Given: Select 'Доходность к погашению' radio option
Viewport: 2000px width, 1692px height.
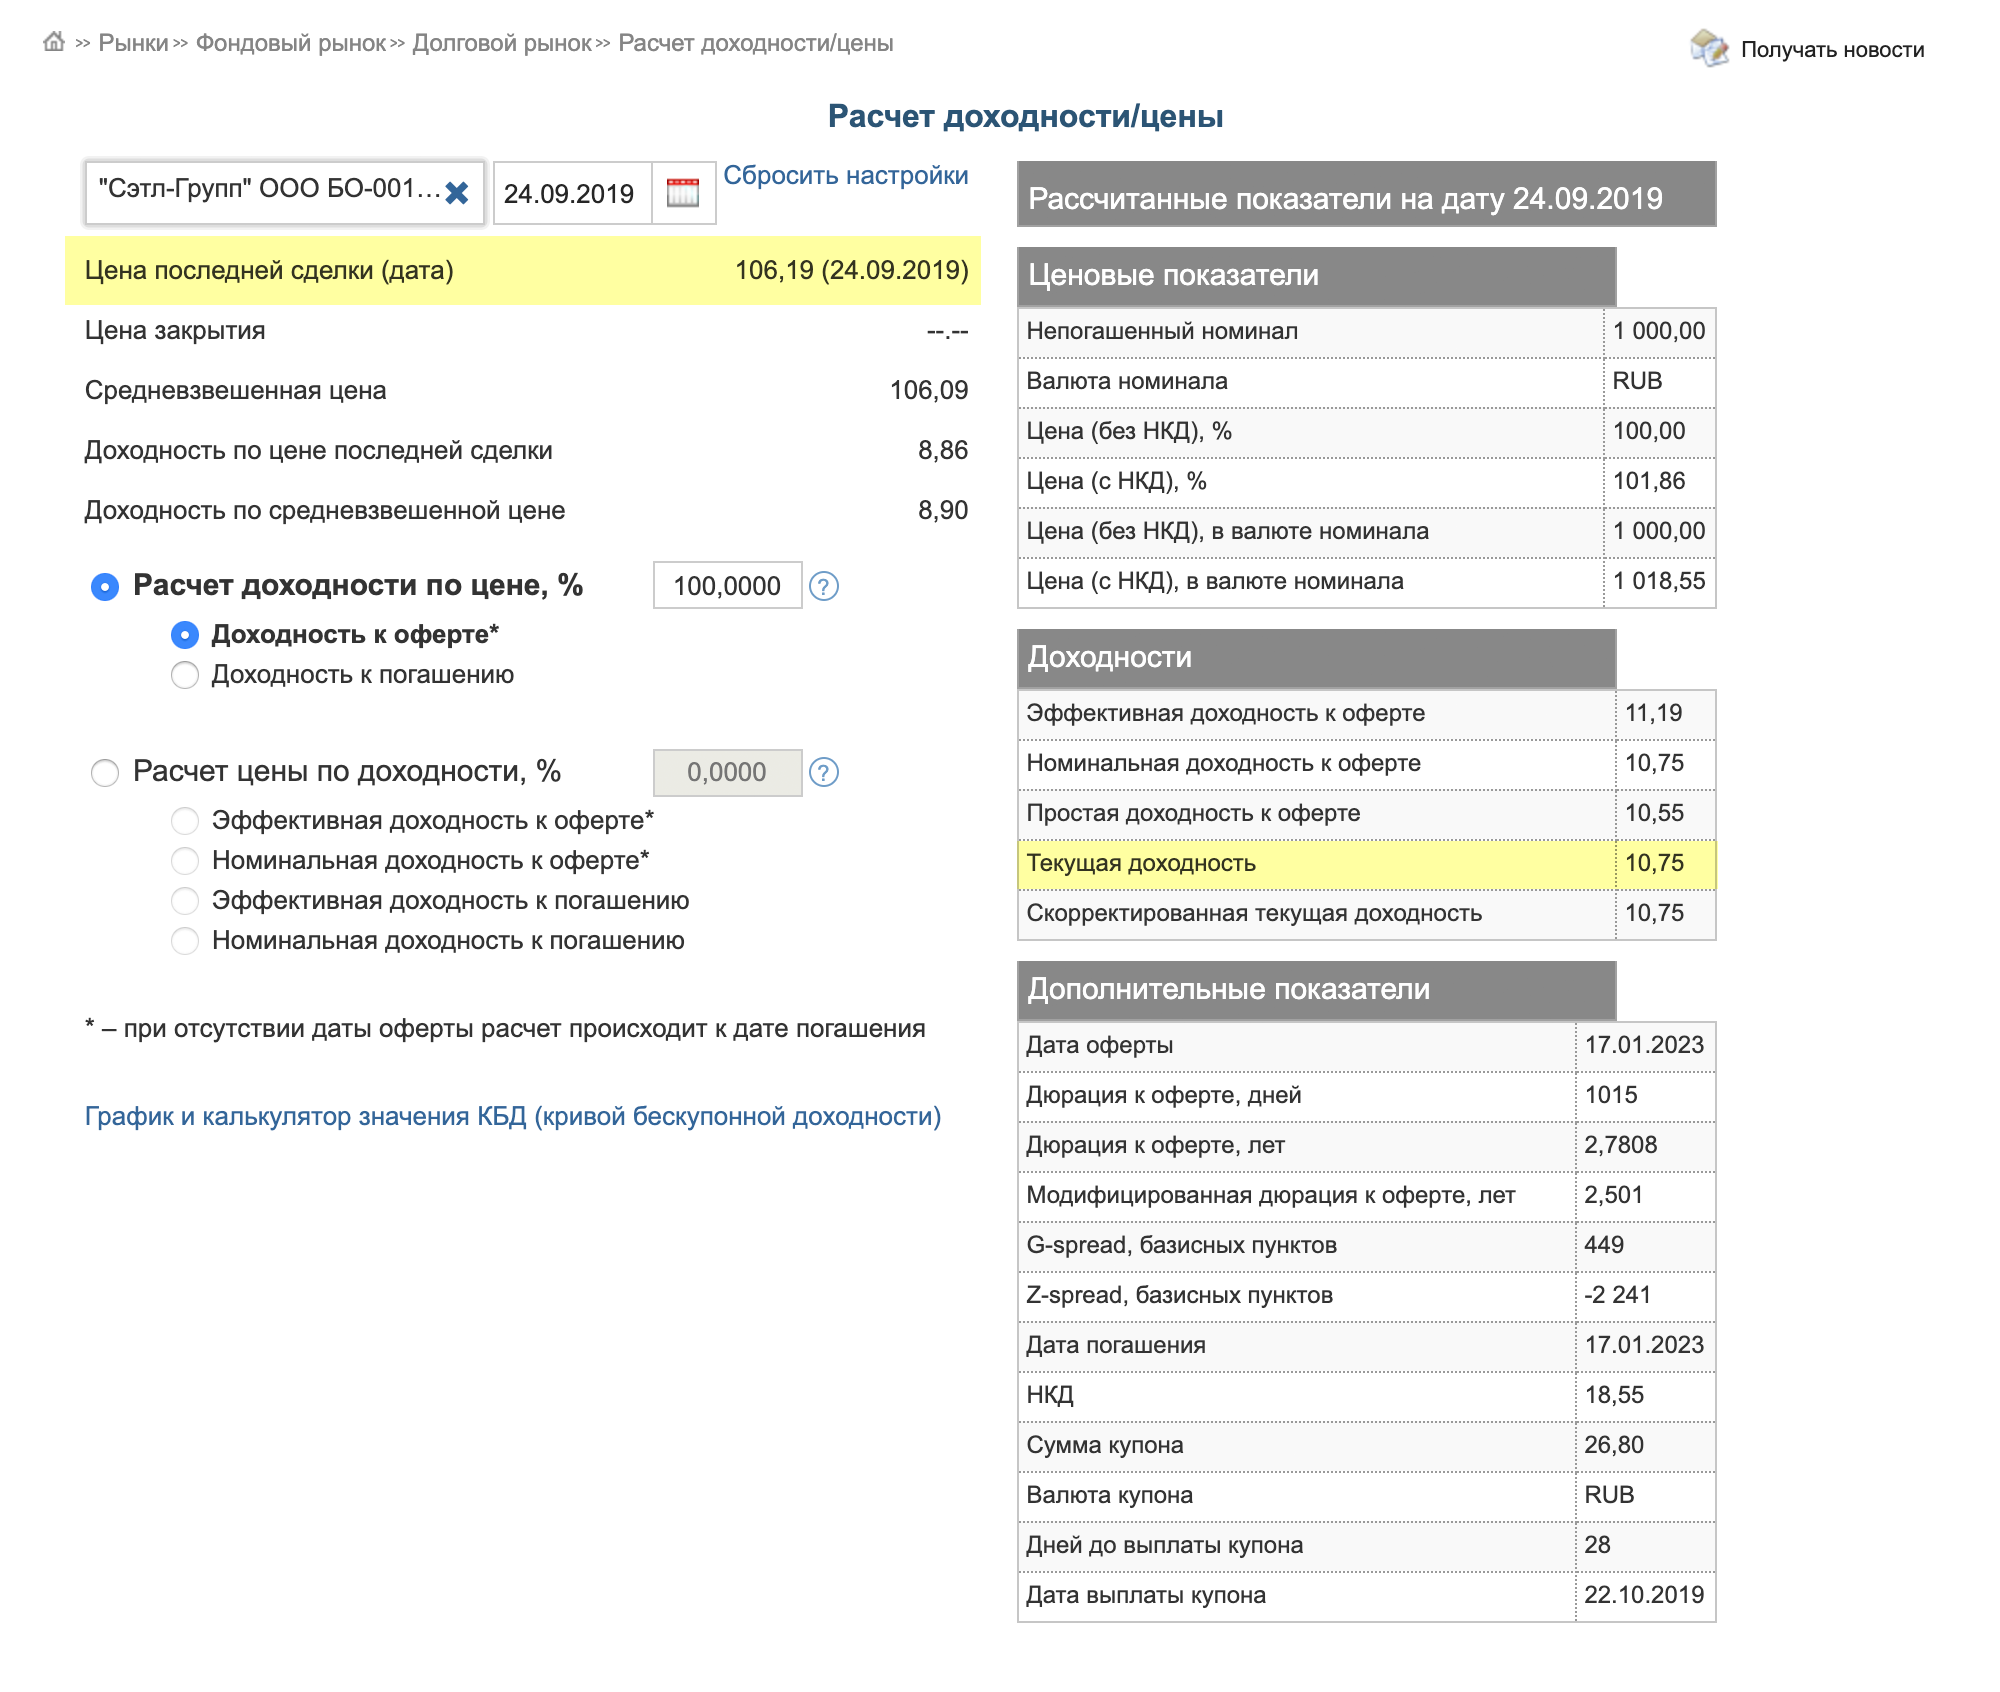Looking at the screenshot, I should 185,675.
